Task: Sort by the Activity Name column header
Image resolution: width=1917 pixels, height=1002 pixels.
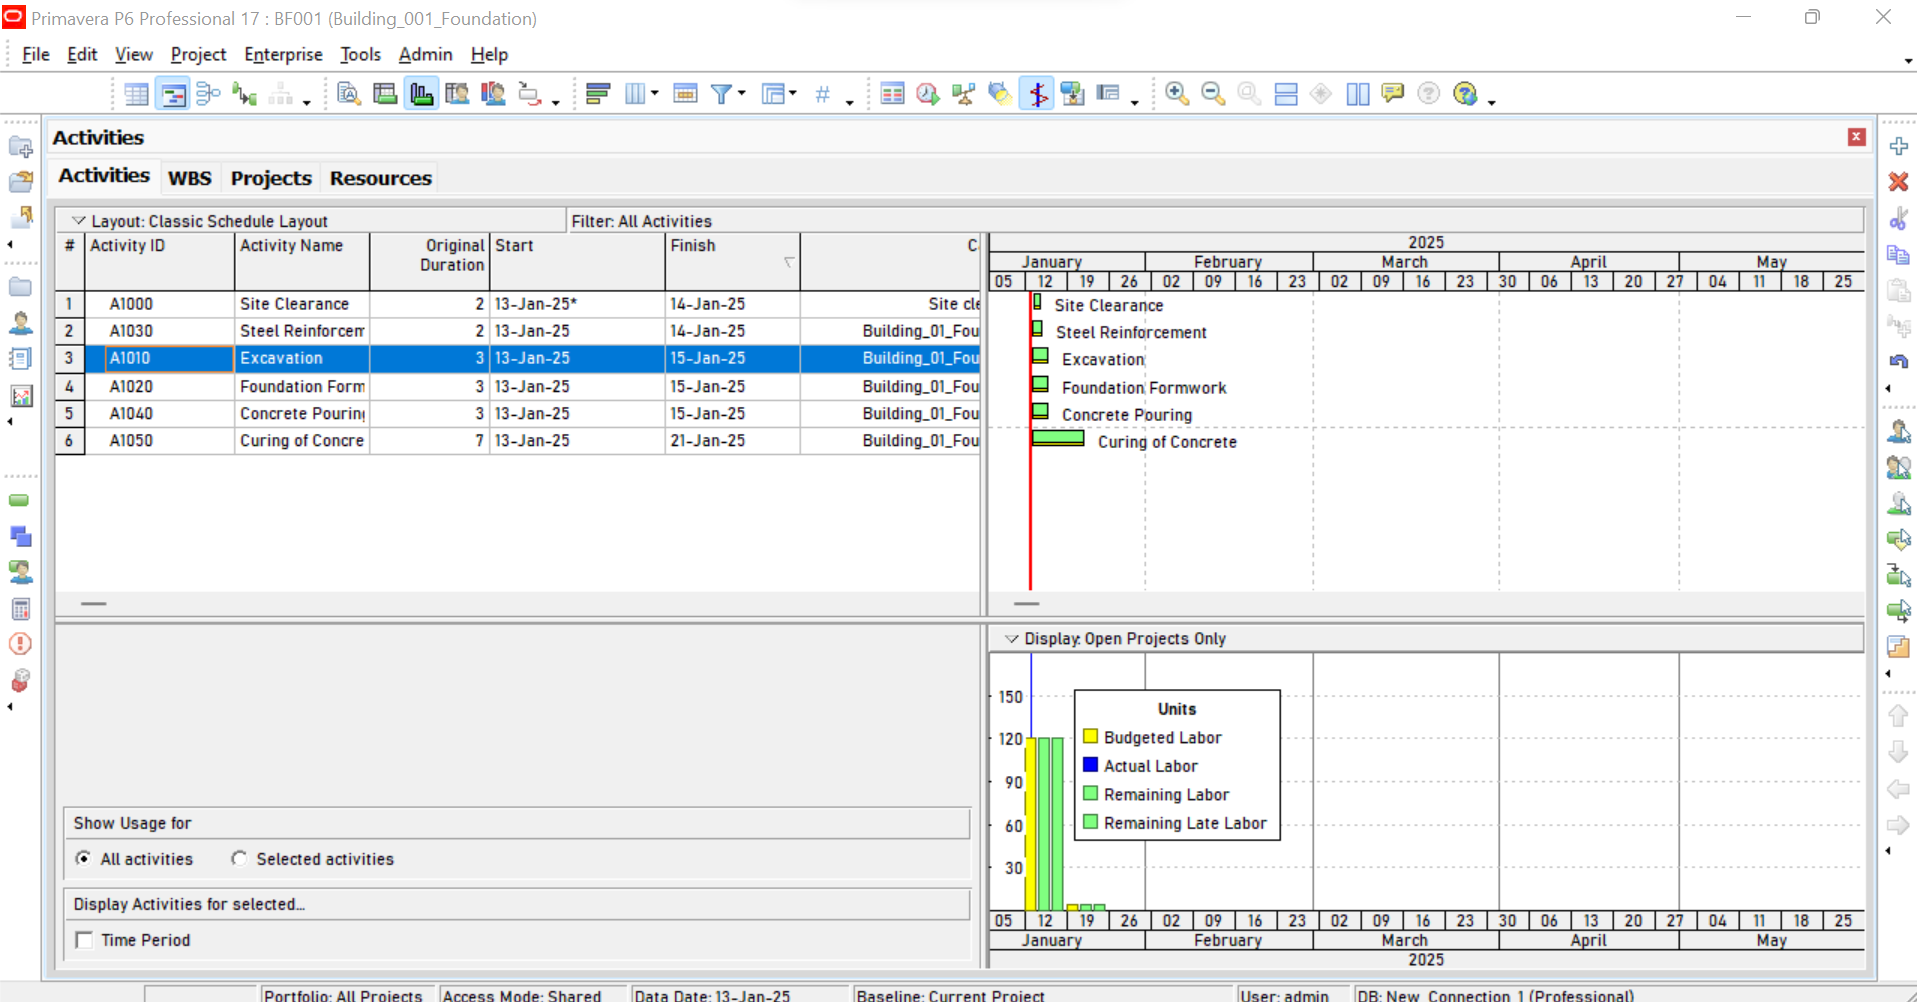Action: [x=303, y=261]
